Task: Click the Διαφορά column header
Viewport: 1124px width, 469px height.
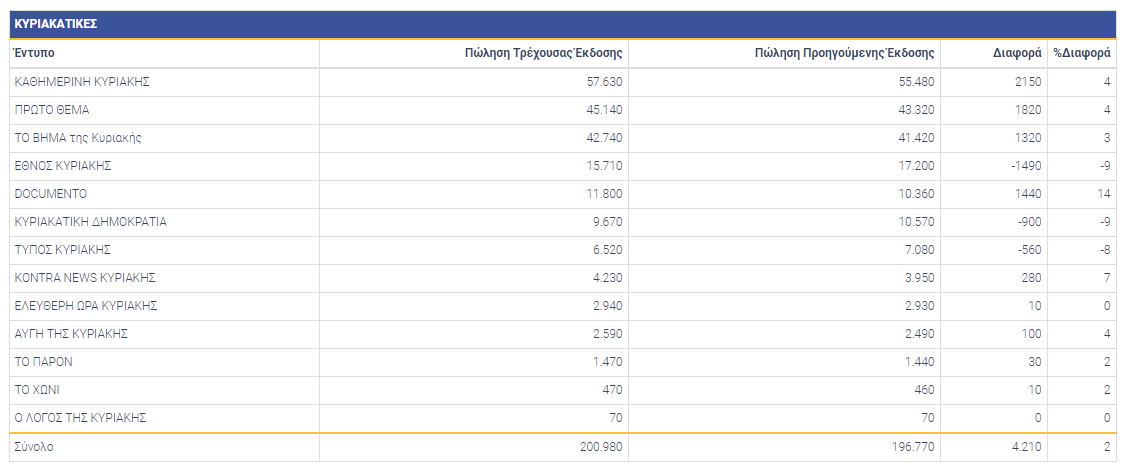Action: [1018, 53]
